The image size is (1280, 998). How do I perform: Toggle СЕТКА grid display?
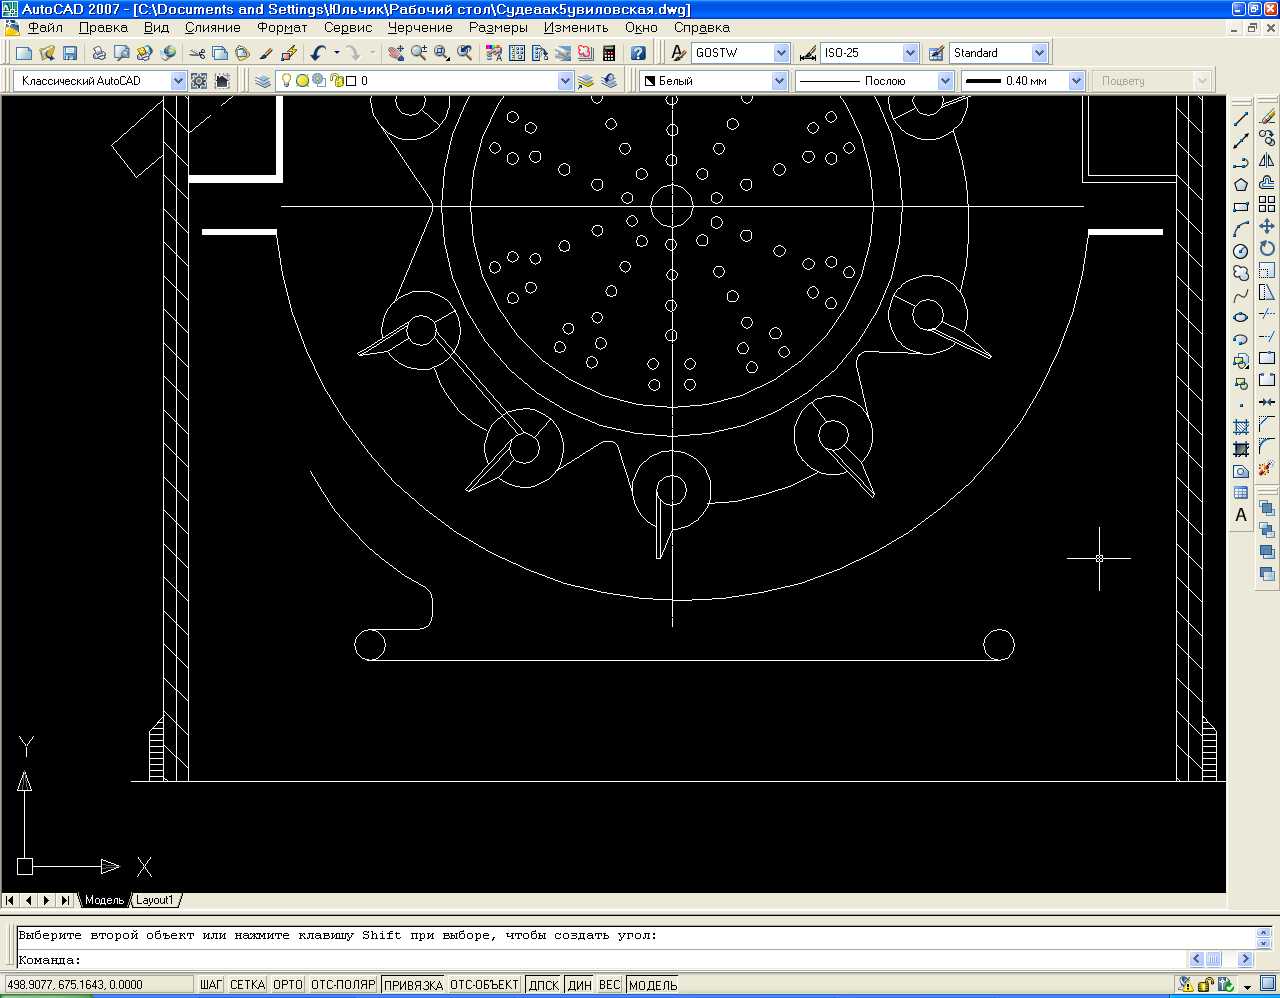point(247,985)
